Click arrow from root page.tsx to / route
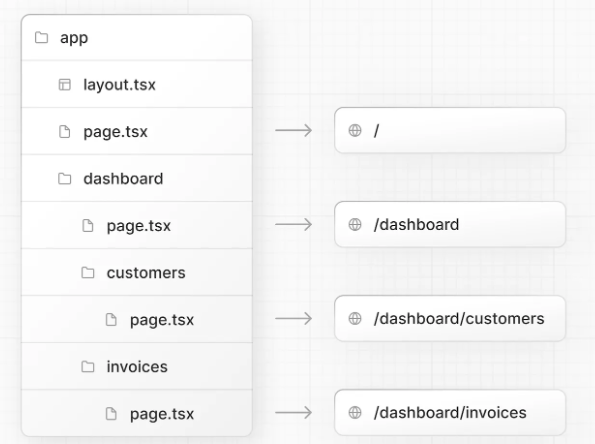Viewport: 595px width, 444px height. (x=294, y=130)
